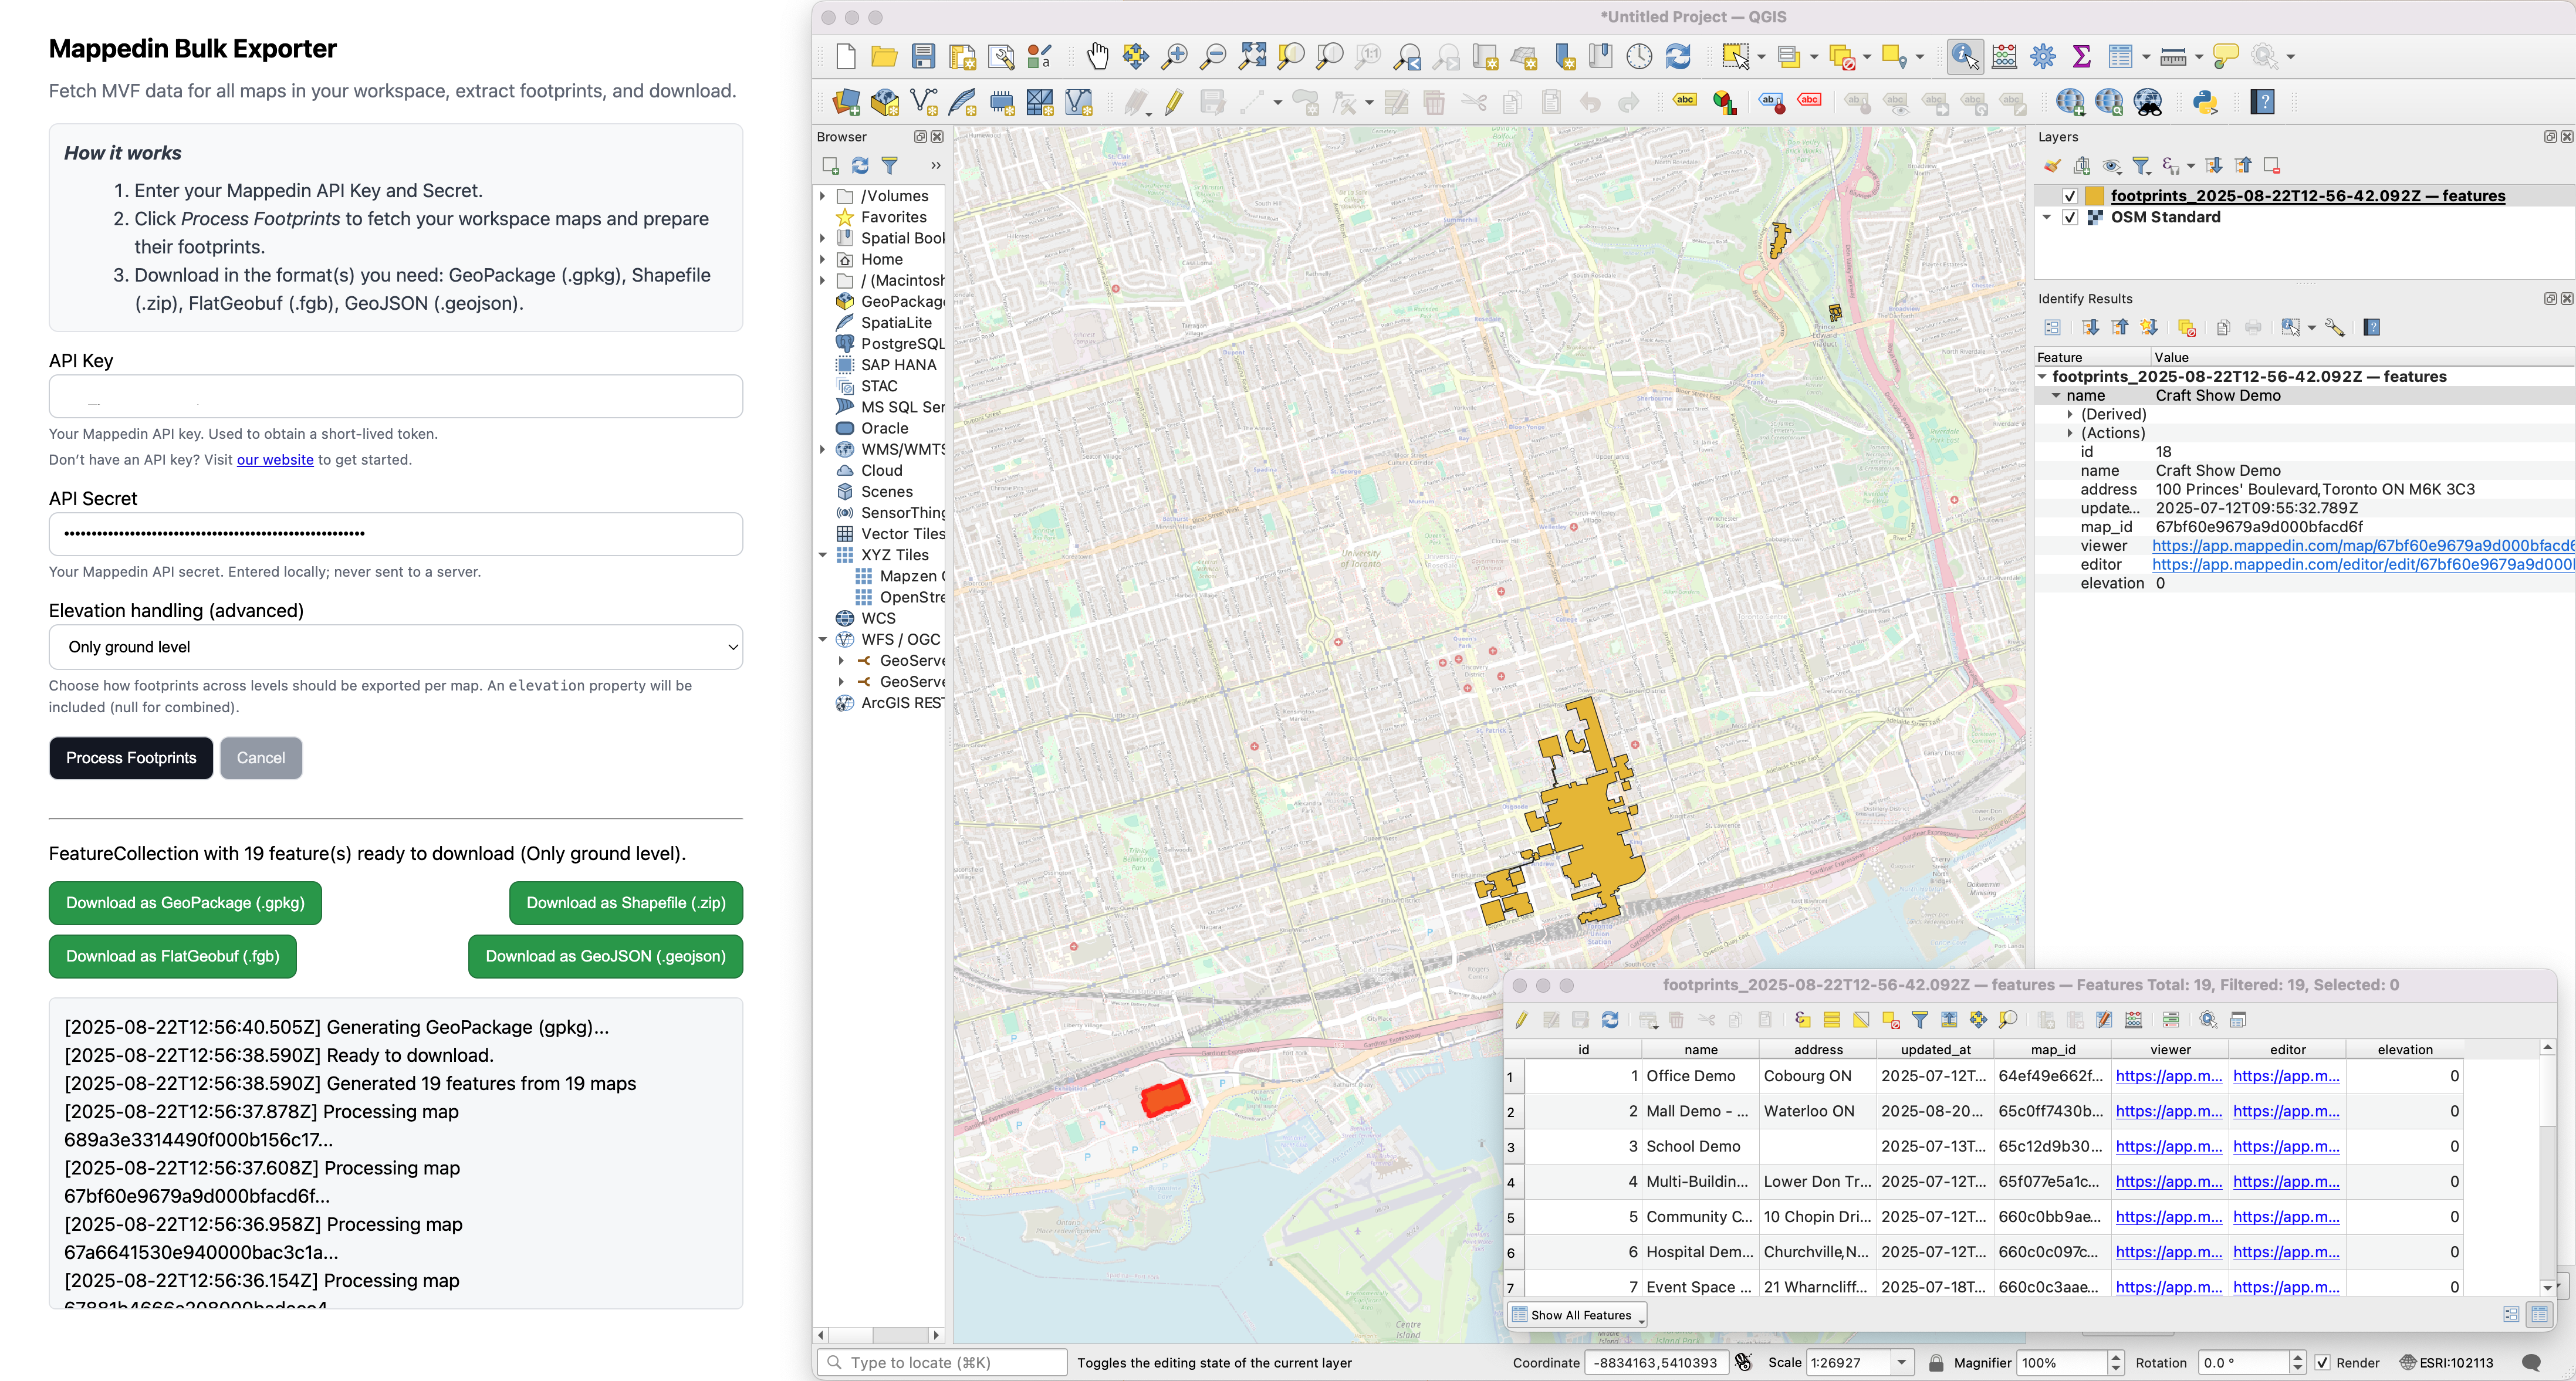Activate the Zoom Out magnifier tool

[1213, 56]
